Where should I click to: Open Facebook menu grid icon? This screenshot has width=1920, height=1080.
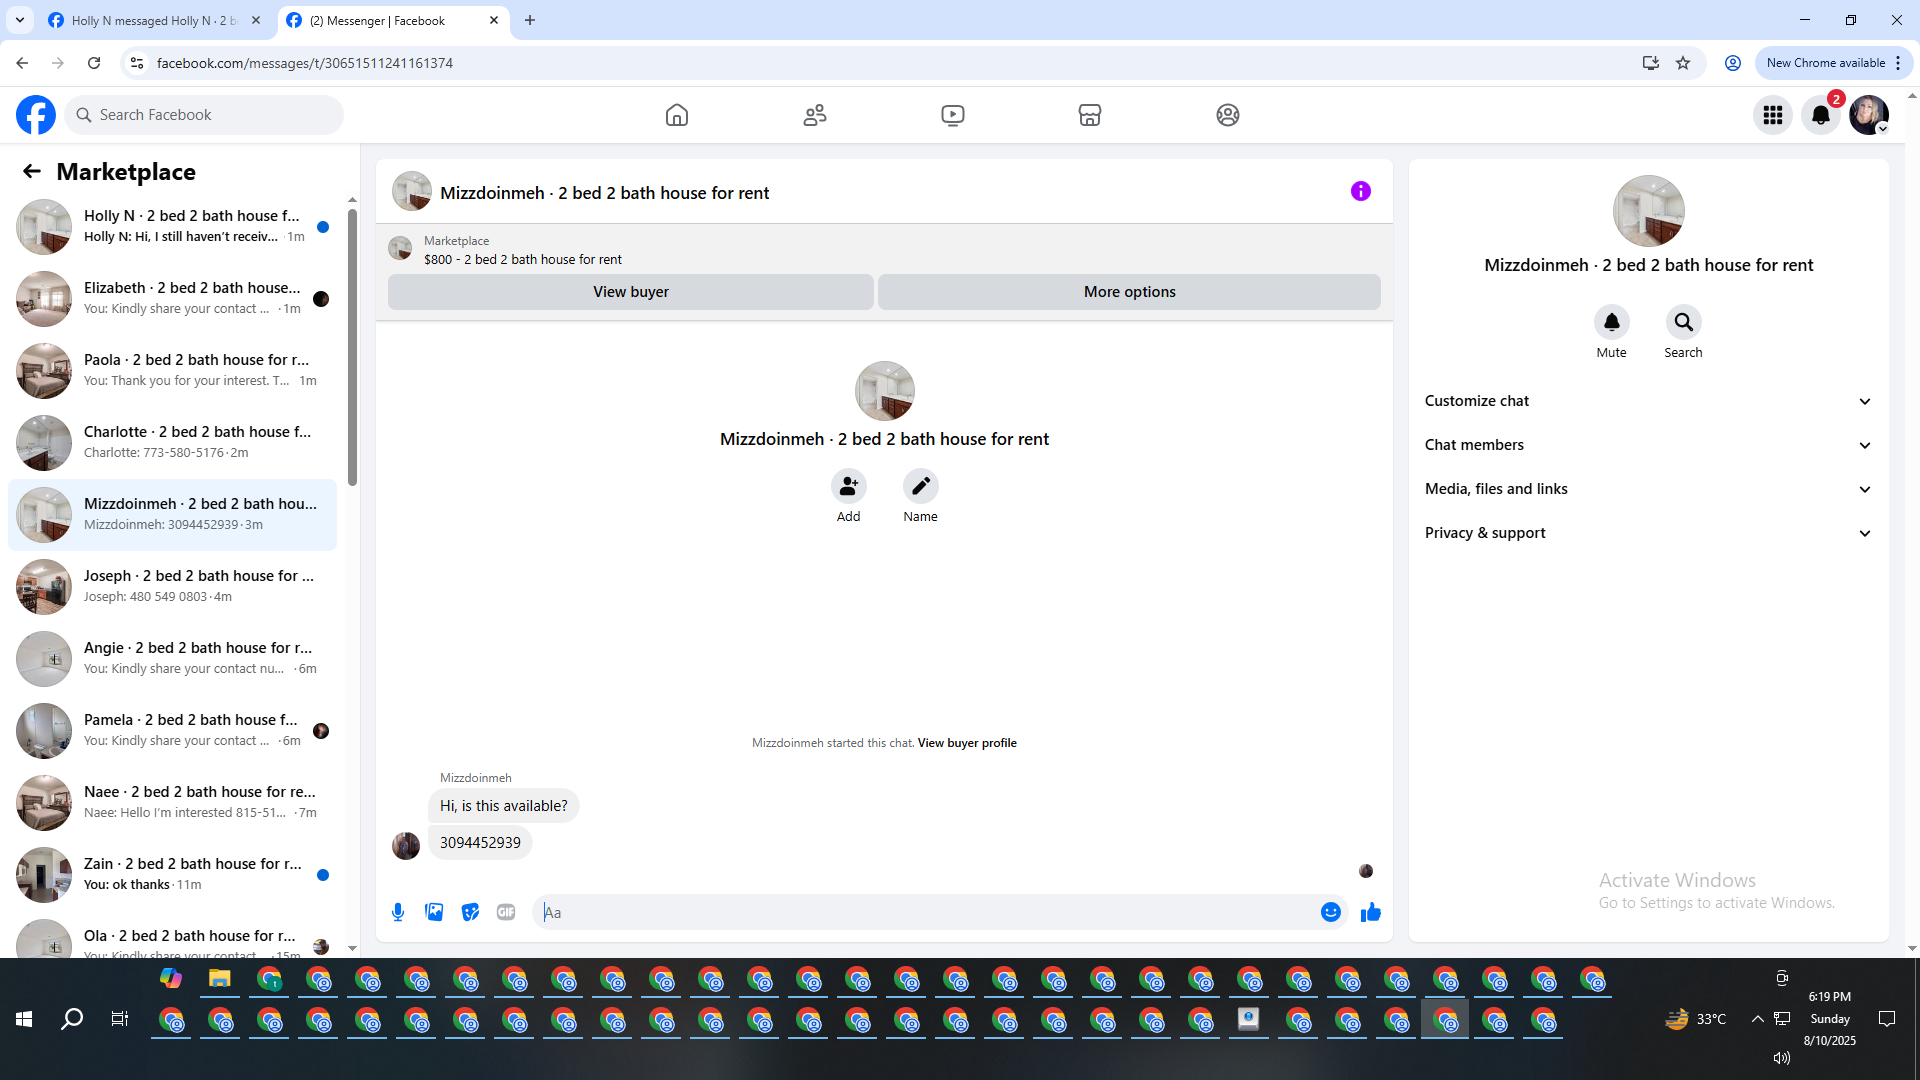[x=1772, y=115]
